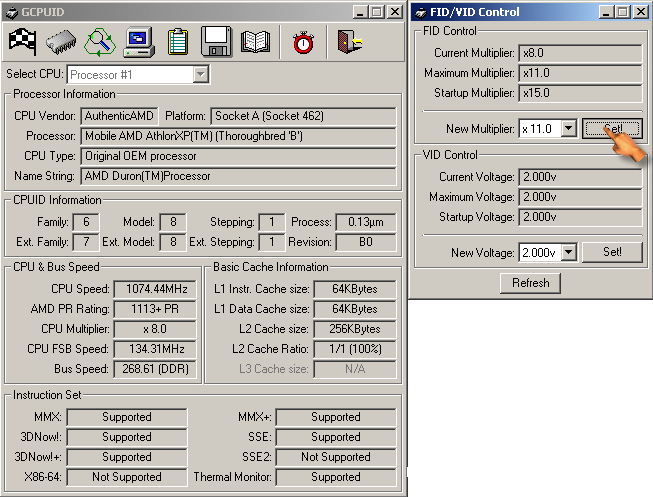
Task: Close the FID/VID Control window
Action: tap(639, 12)
